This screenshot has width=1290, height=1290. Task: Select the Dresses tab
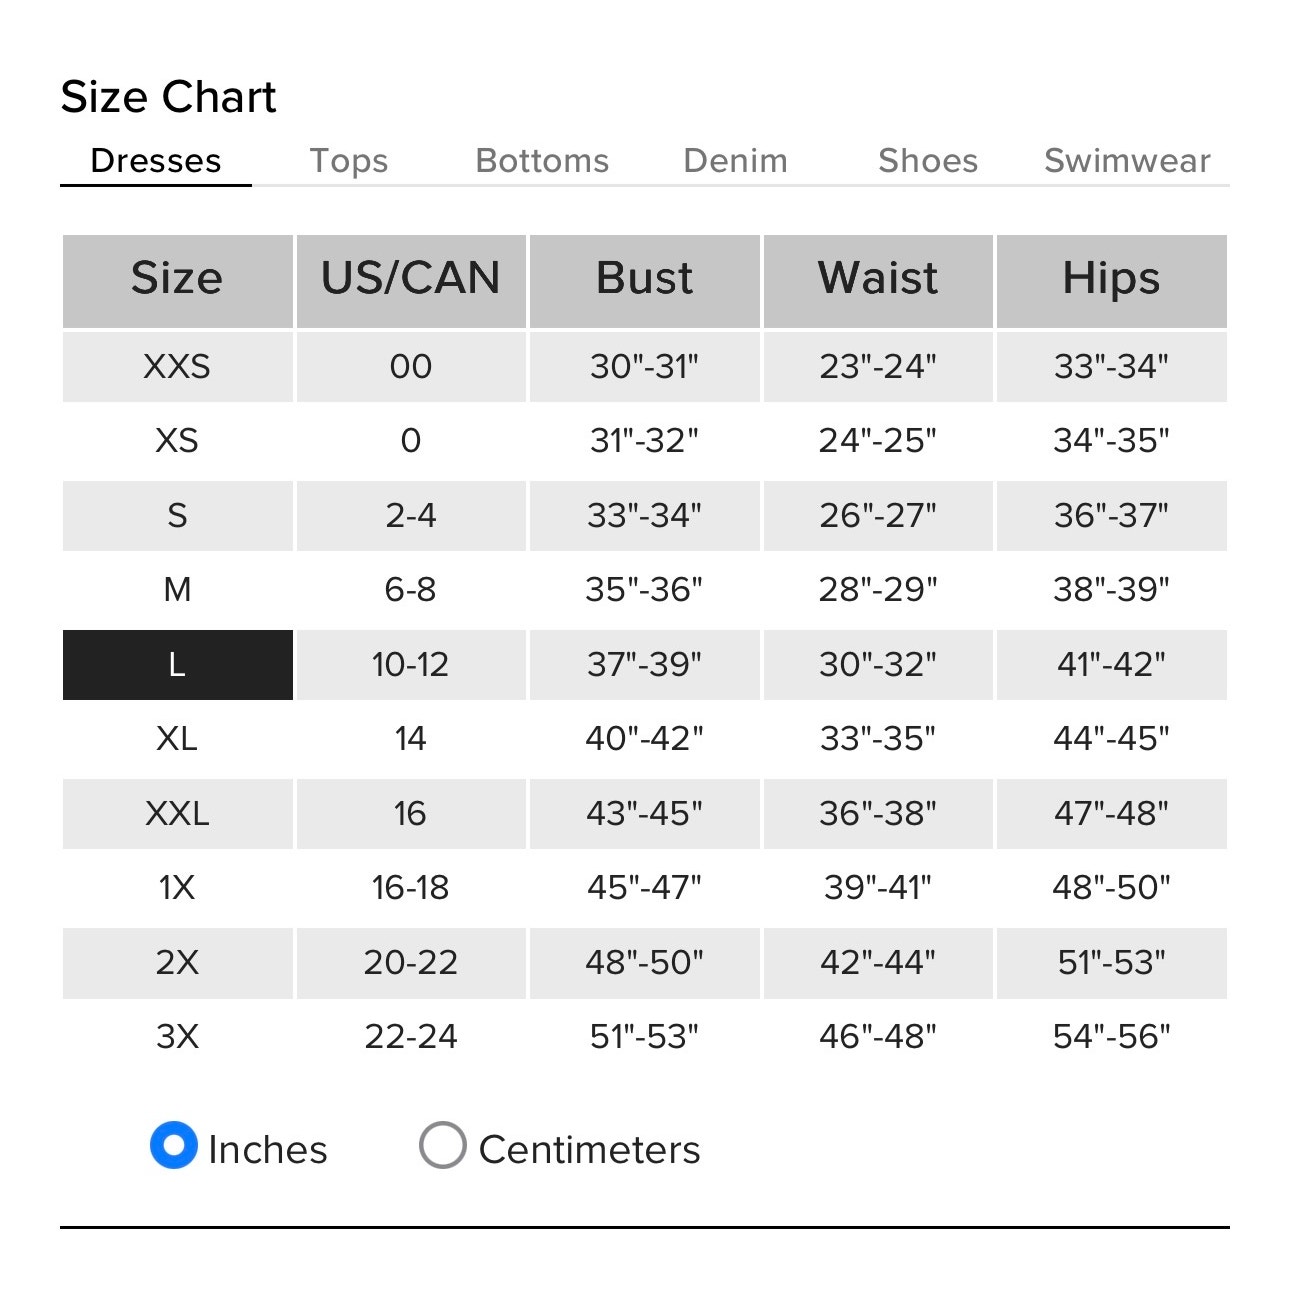coord(156,161)
